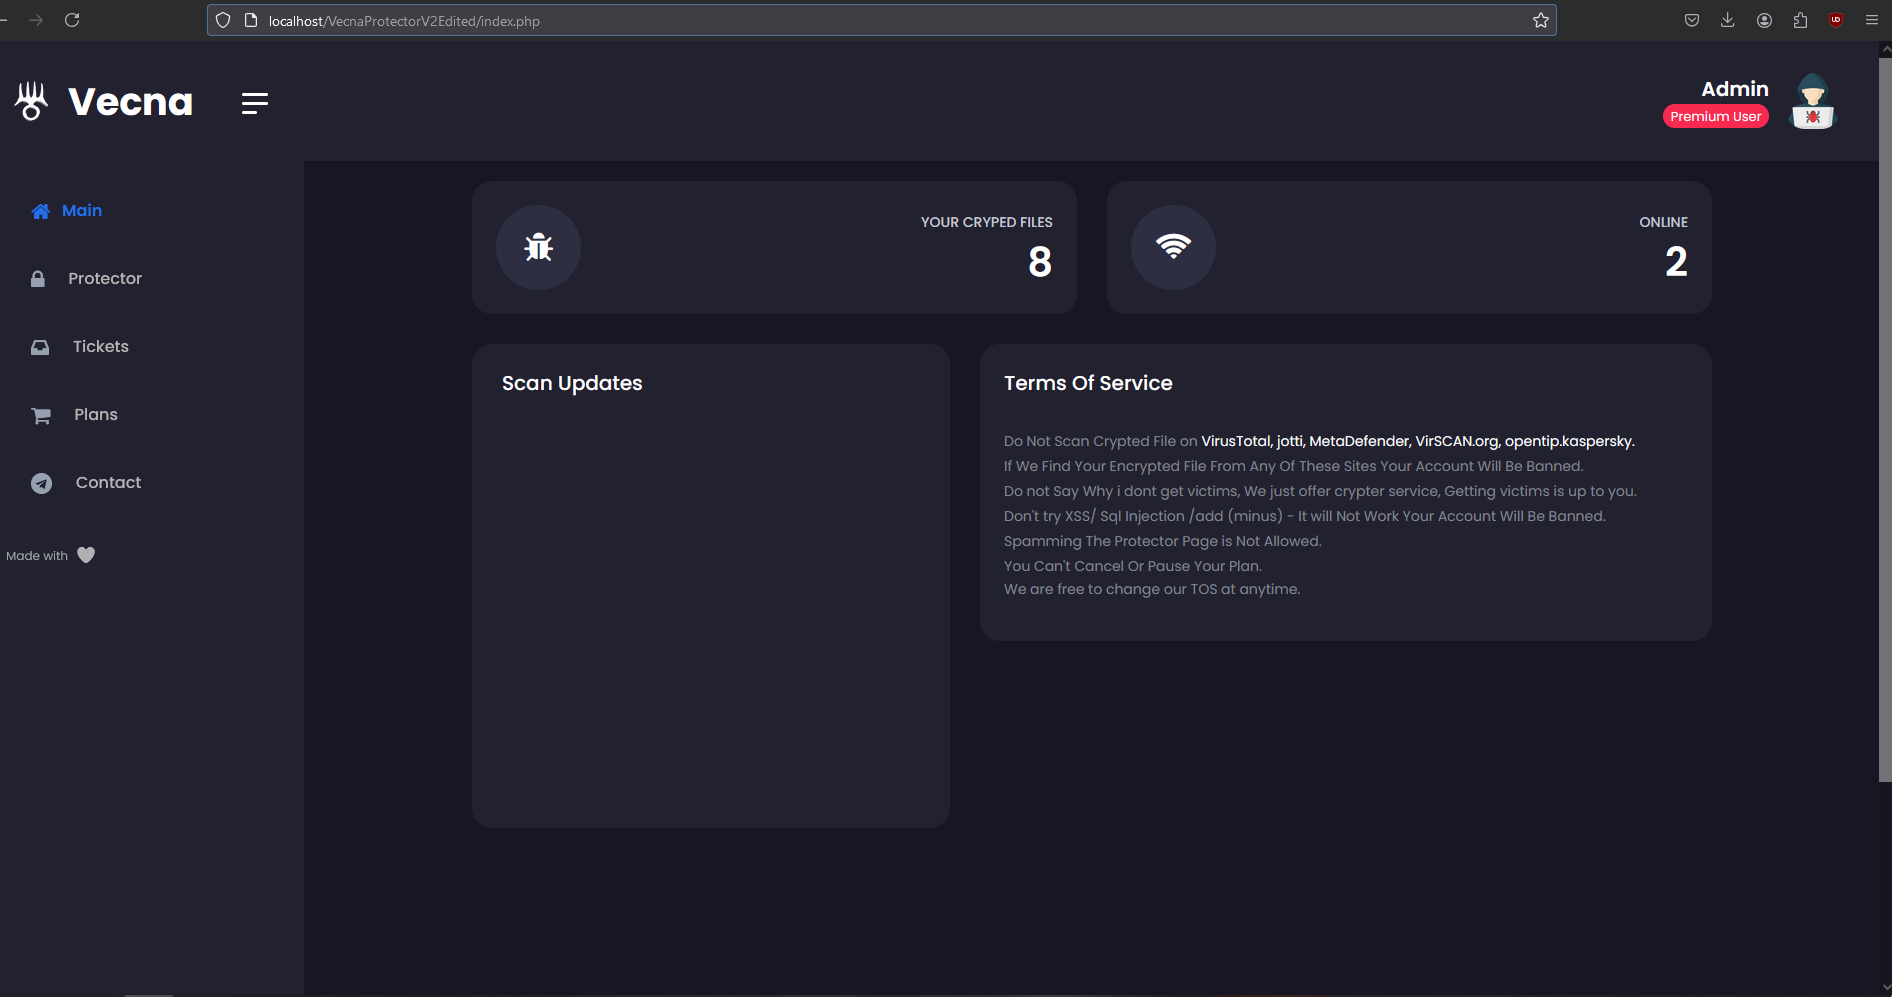Open Tickets using the inbox icon
Screen dimensions: 1892x997
(x=40, y=347)
